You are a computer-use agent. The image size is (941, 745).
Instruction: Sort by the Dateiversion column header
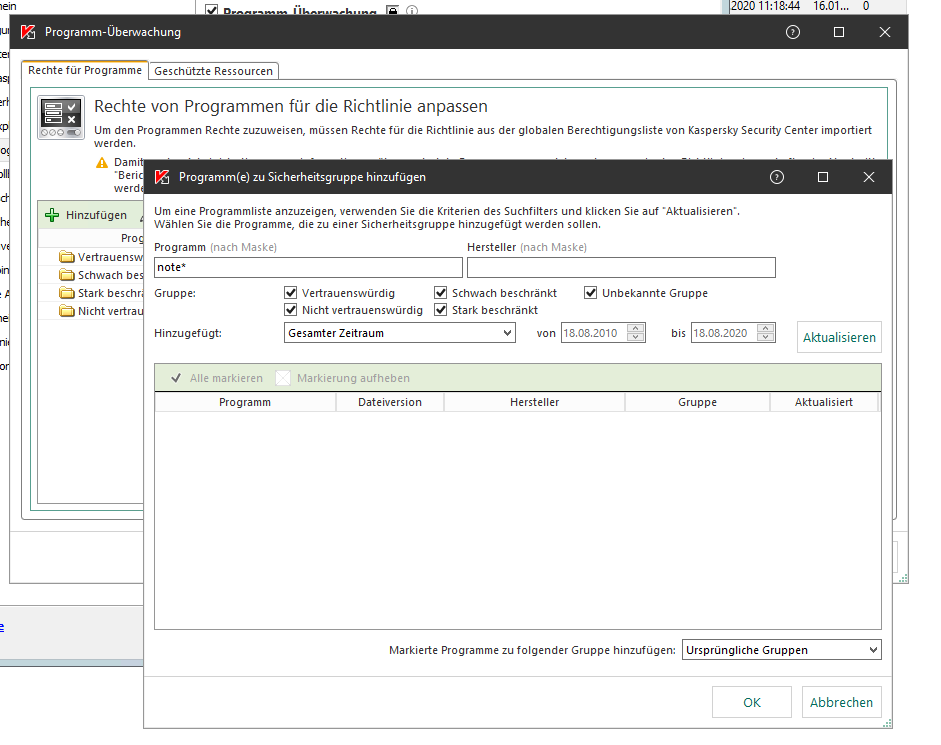[389, 402]
